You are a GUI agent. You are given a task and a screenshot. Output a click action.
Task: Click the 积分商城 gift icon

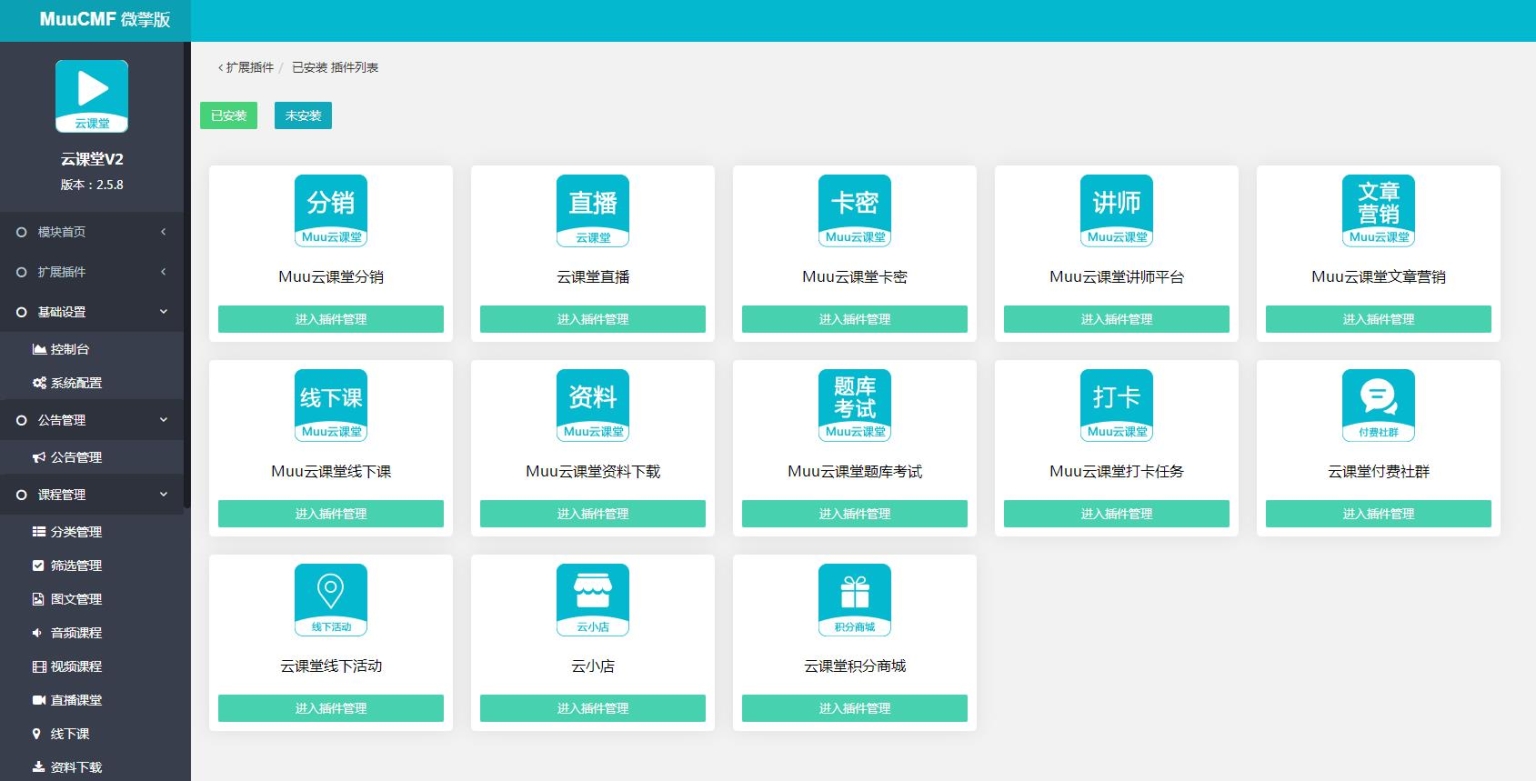pyautogui.click(x=854, y=600)
